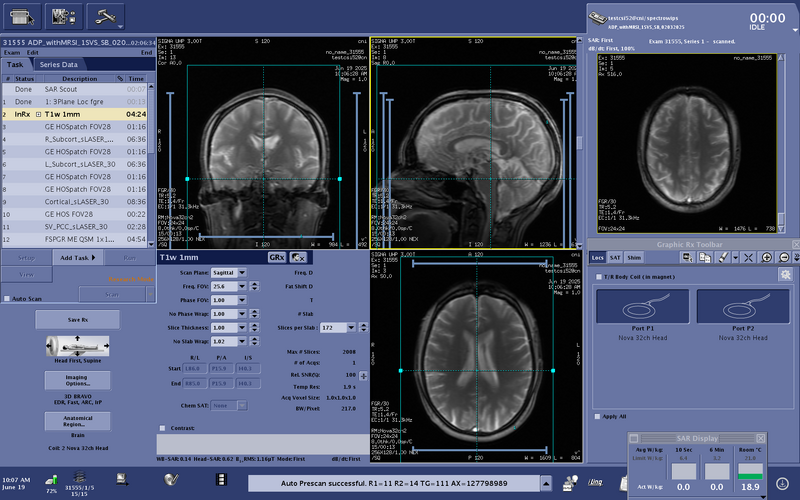This screenshot has width=800, height=500.
Task: Open Imaging Options button
Action: pyautogui.click(x=78, y=380)
